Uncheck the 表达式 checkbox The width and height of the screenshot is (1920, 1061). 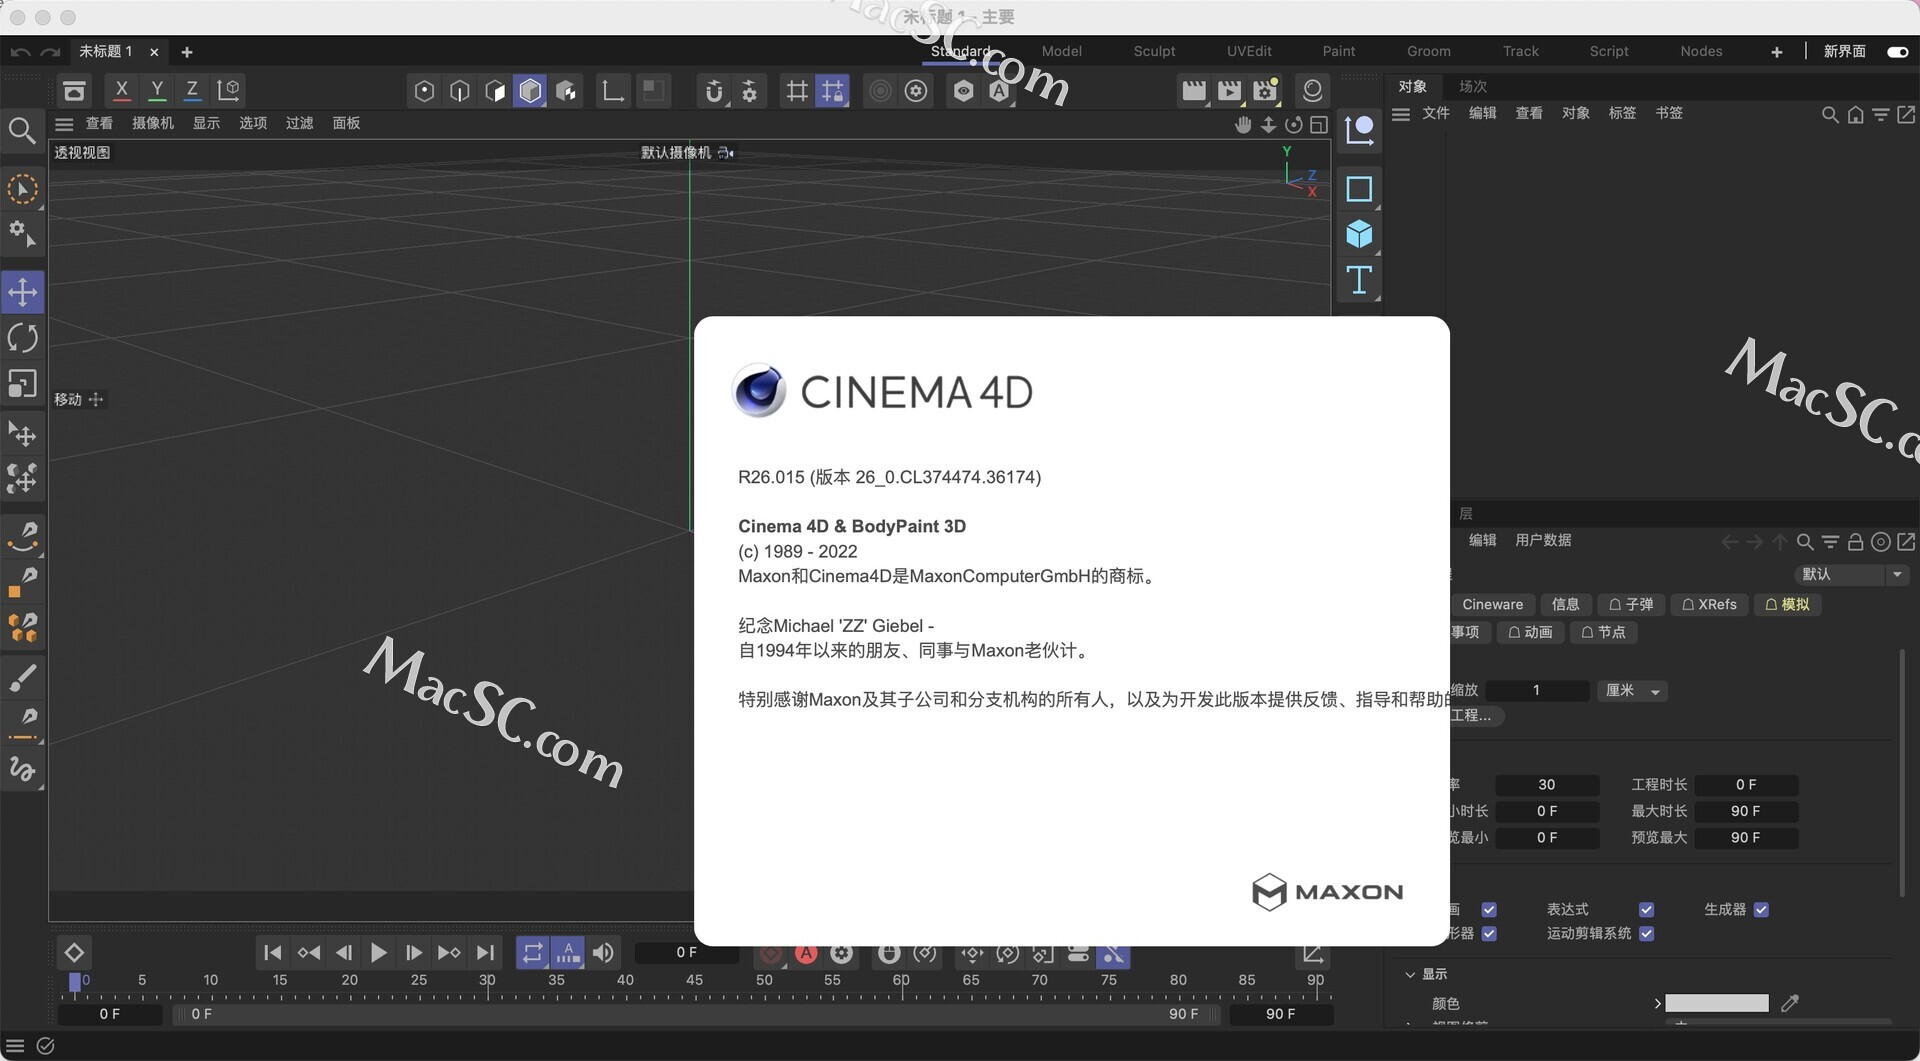(x=1646, y=909)
